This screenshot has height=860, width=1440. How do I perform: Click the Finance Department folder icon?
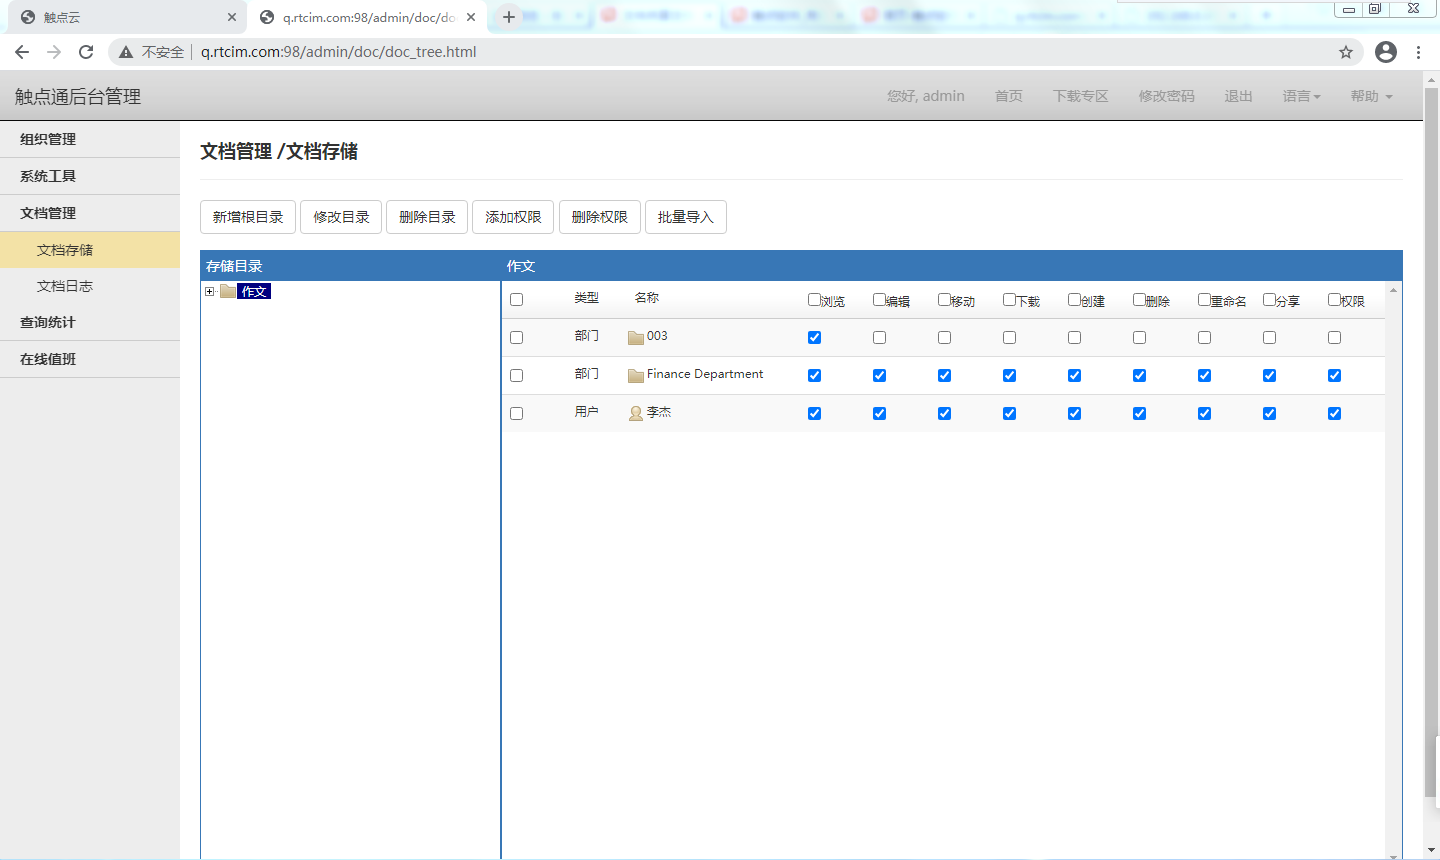click(635, 375)
